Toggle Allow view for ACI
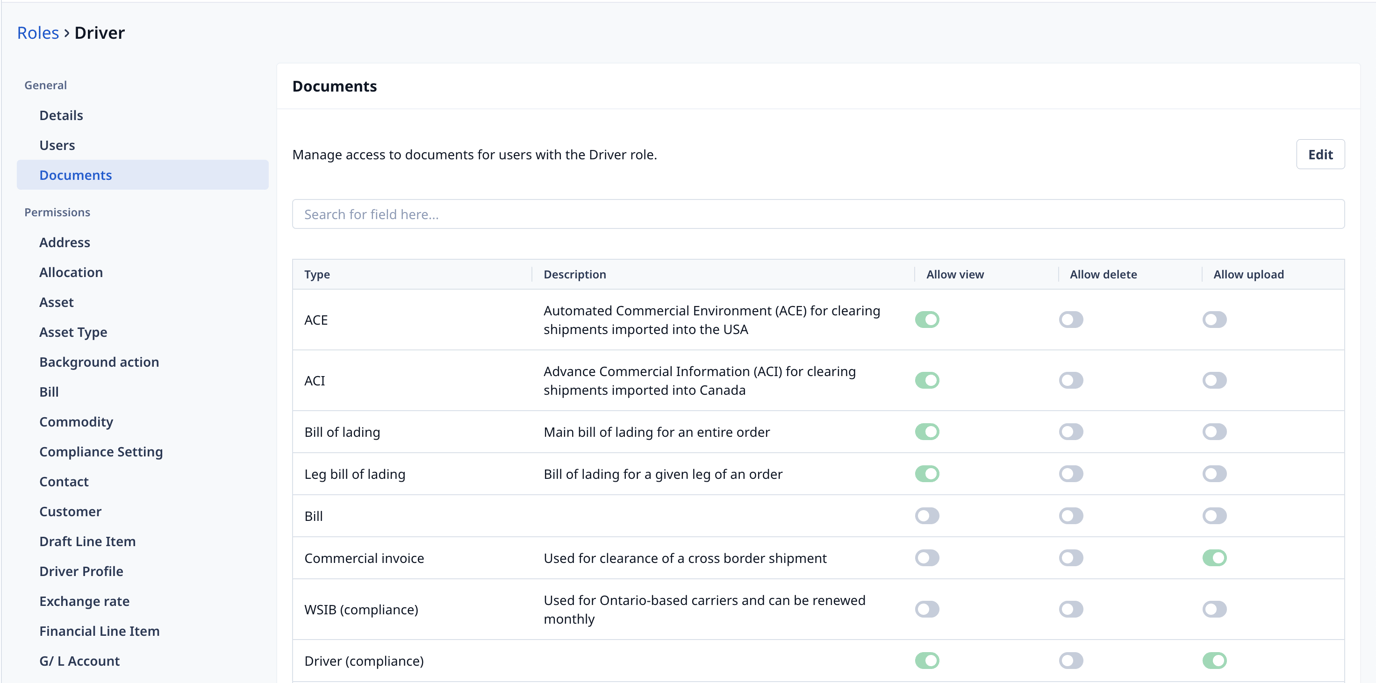This screenshot has height=683, width=1376. (x=927, y=380)
